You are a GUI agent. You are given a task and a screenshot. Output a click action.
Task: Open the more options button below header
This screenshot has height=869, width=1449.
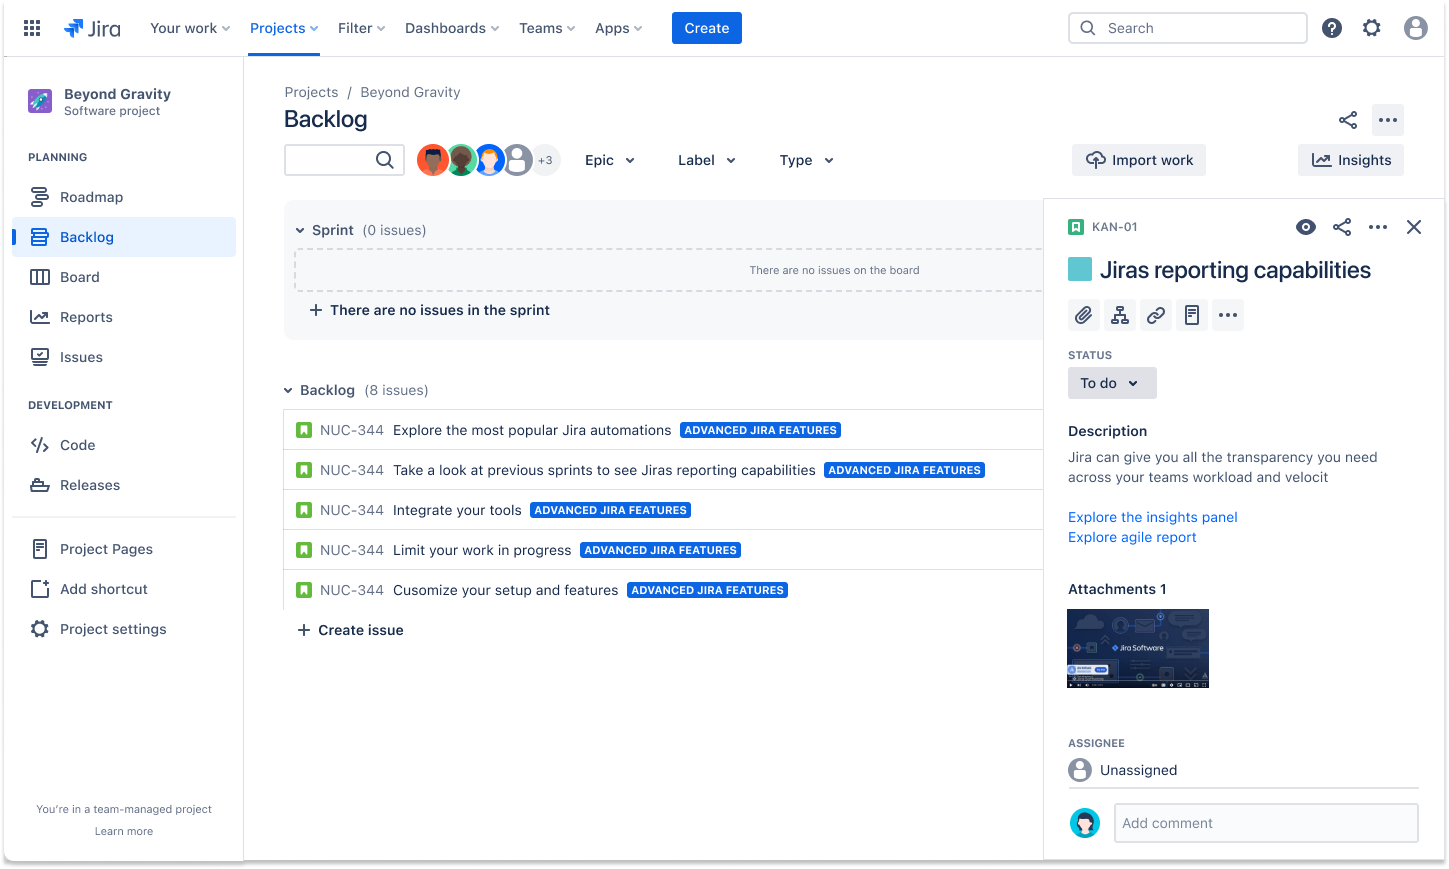1388,120
